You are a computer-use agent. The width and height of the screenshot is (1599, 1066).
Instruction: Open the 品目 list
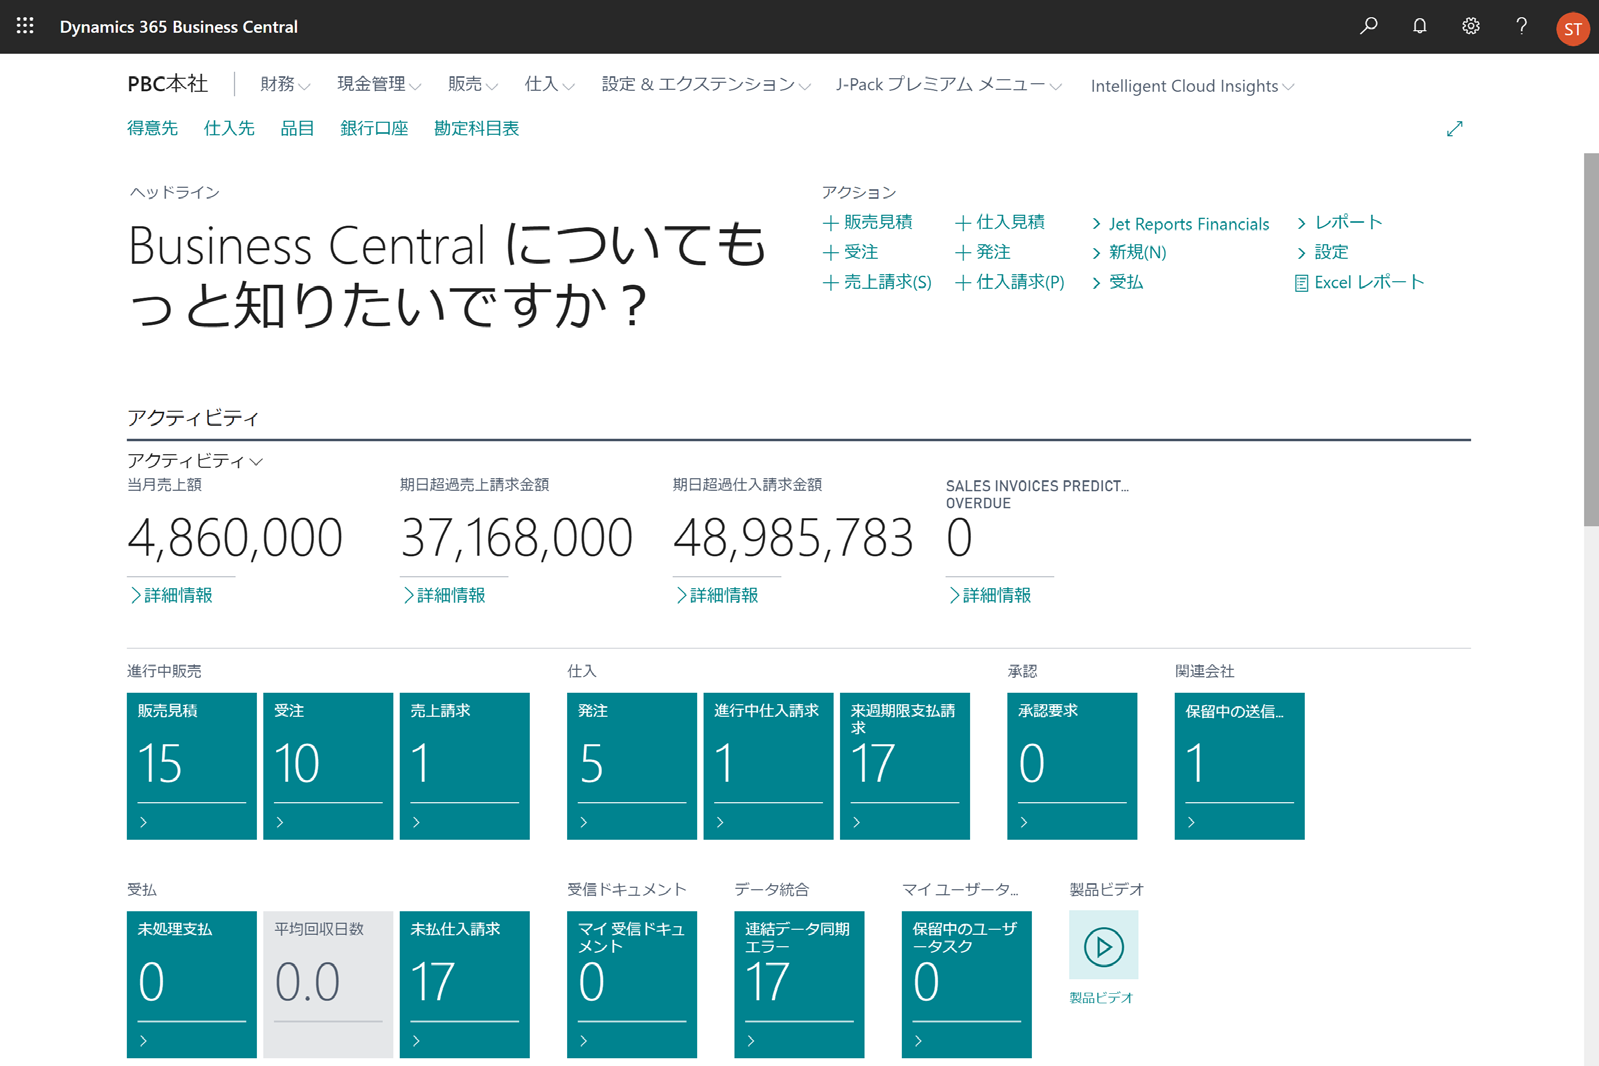click(297, 128)
